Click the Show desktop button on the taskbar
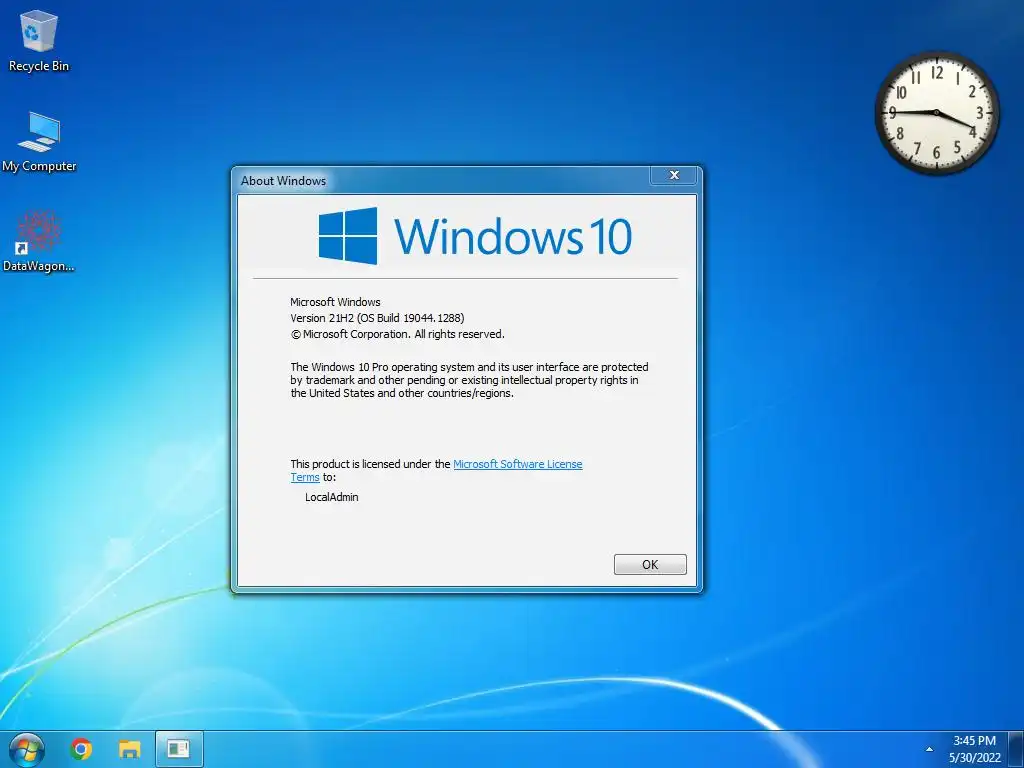 (1017, 749)
